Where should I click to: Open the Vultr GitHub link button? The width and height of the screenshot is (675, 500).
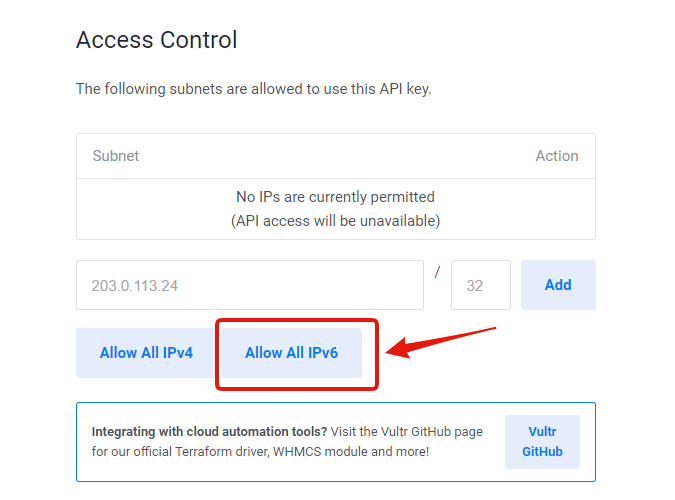542,442
